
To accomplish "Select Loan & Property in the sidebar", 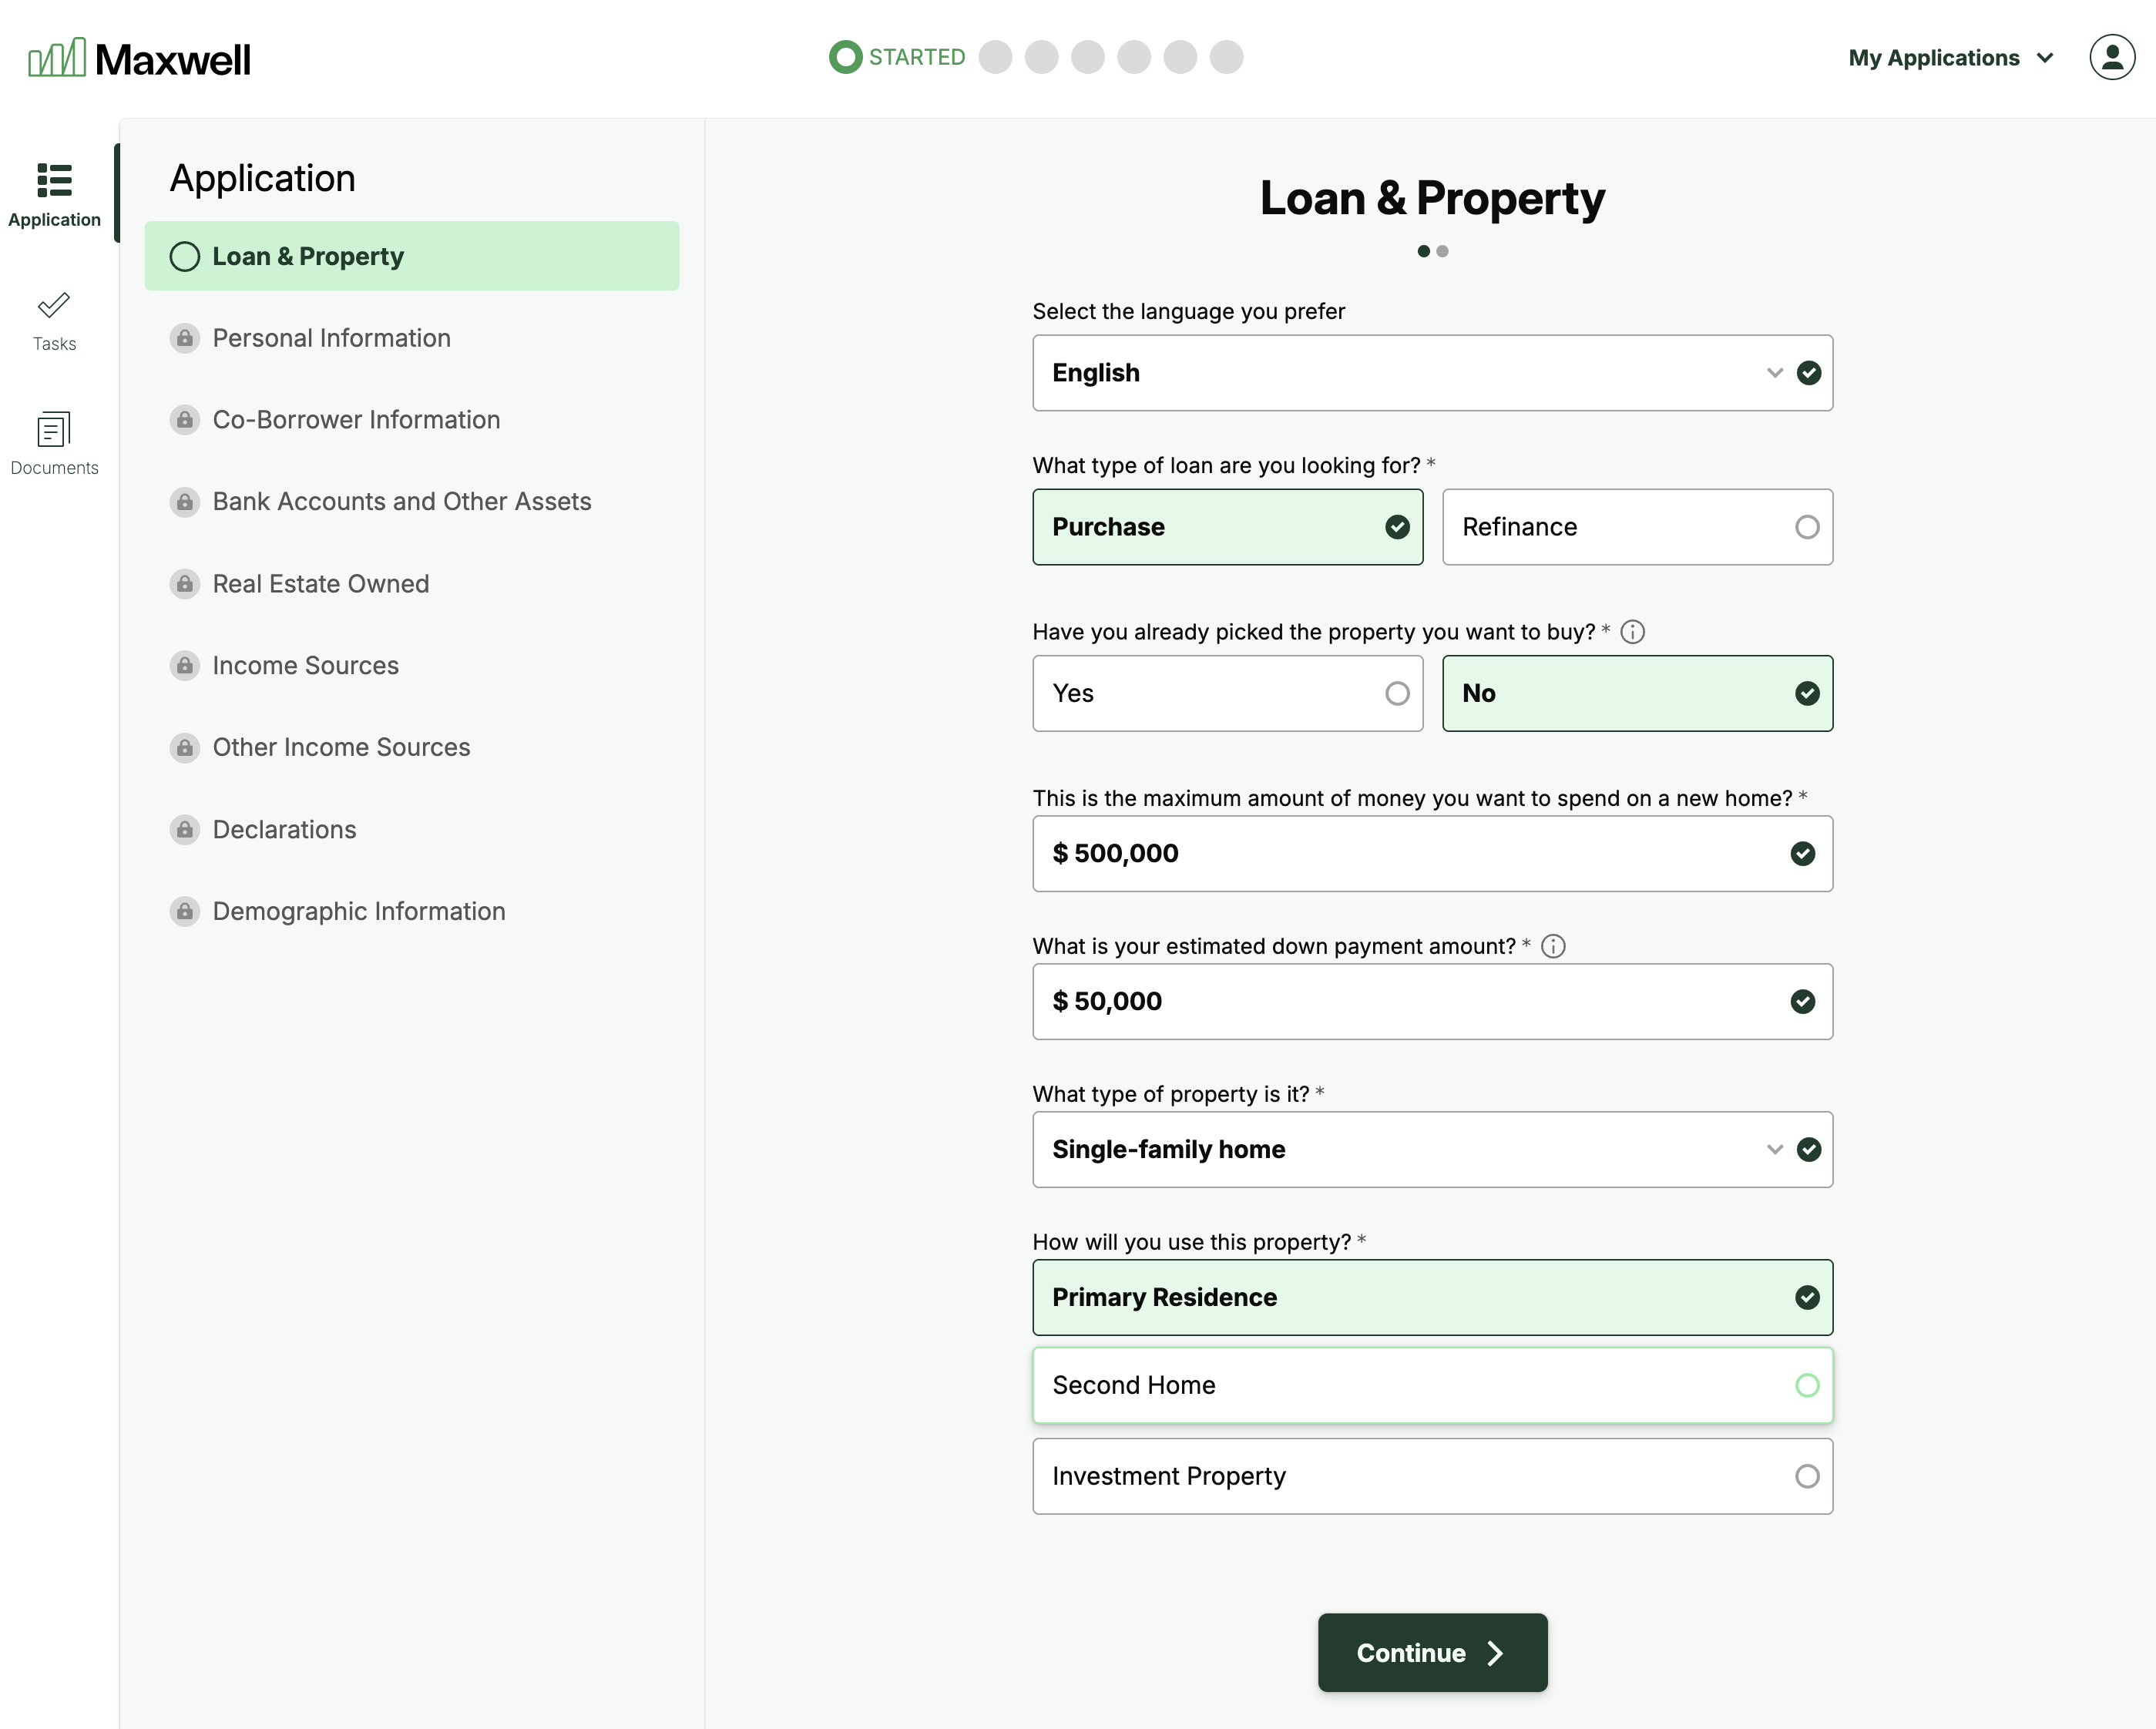I will [411, 256].
